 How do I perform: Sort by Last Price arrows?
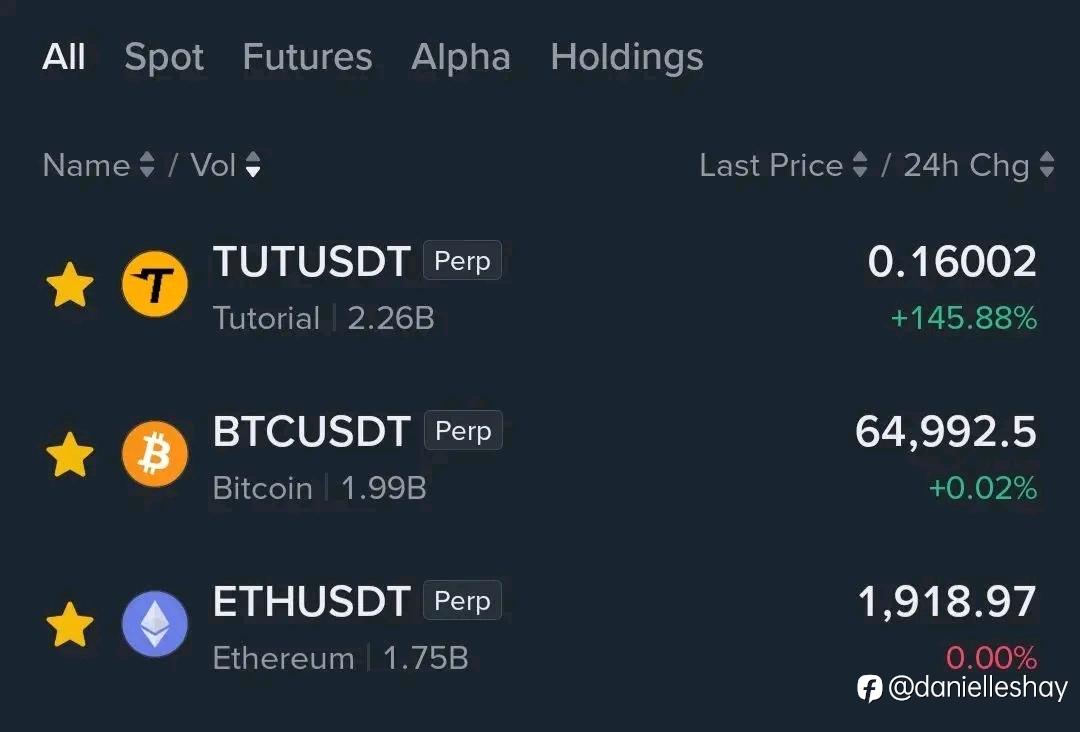click(860, 165)
